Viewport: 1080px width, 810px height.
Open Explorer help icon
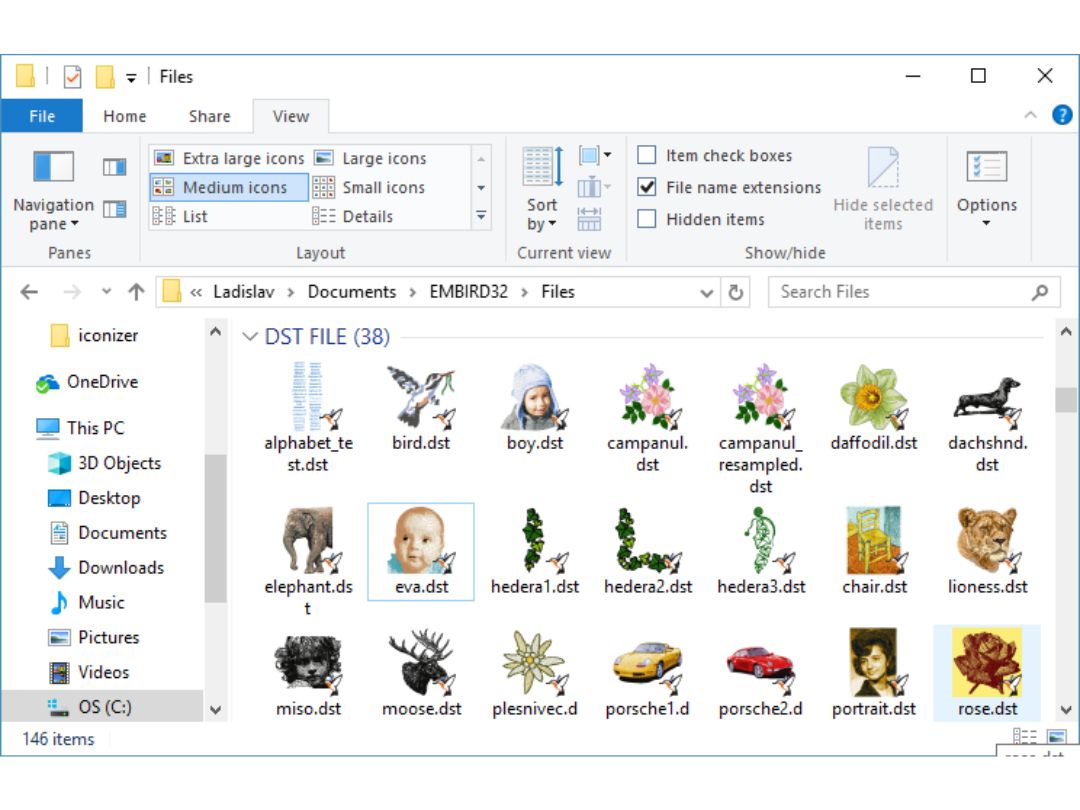click(x=1062, y=115)
